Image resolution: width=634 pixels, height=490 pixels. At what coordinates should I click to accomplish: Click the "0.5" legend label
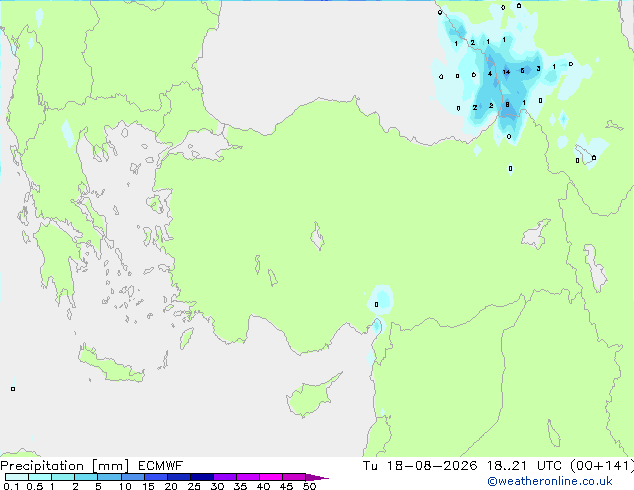point(35,486)
